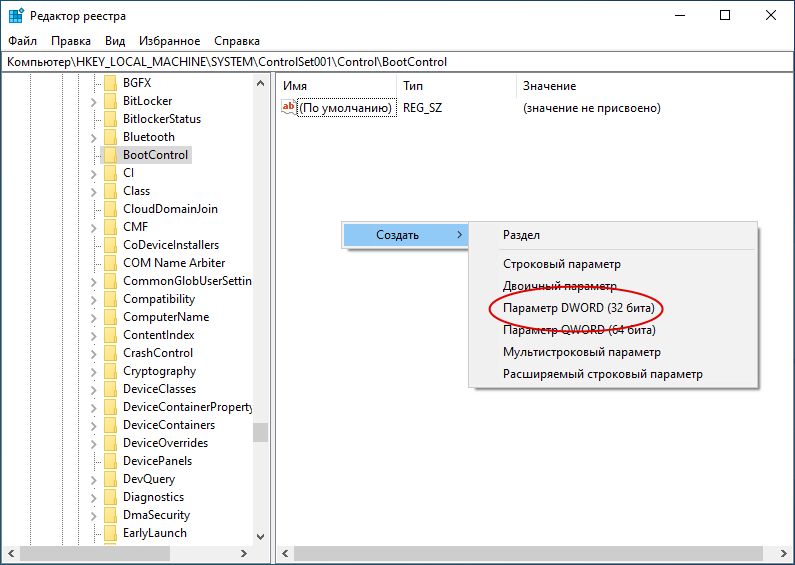Click the Diagnostics folder icon

(110, 497)
